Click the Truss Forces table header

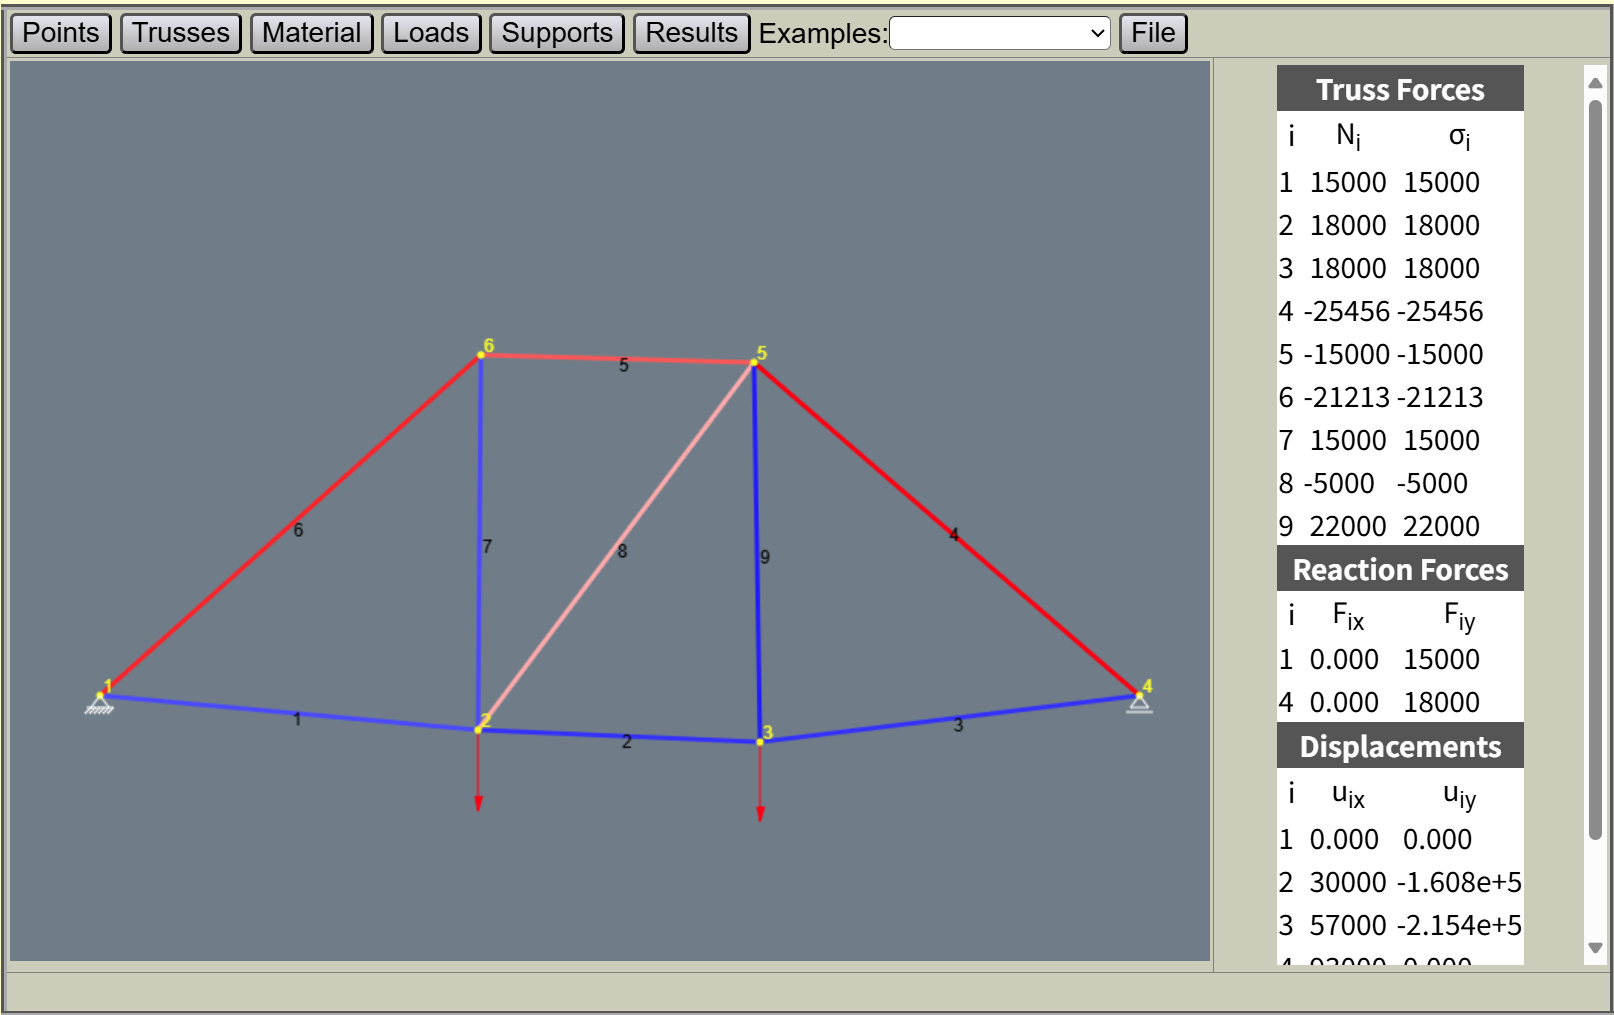point(1399,89)
